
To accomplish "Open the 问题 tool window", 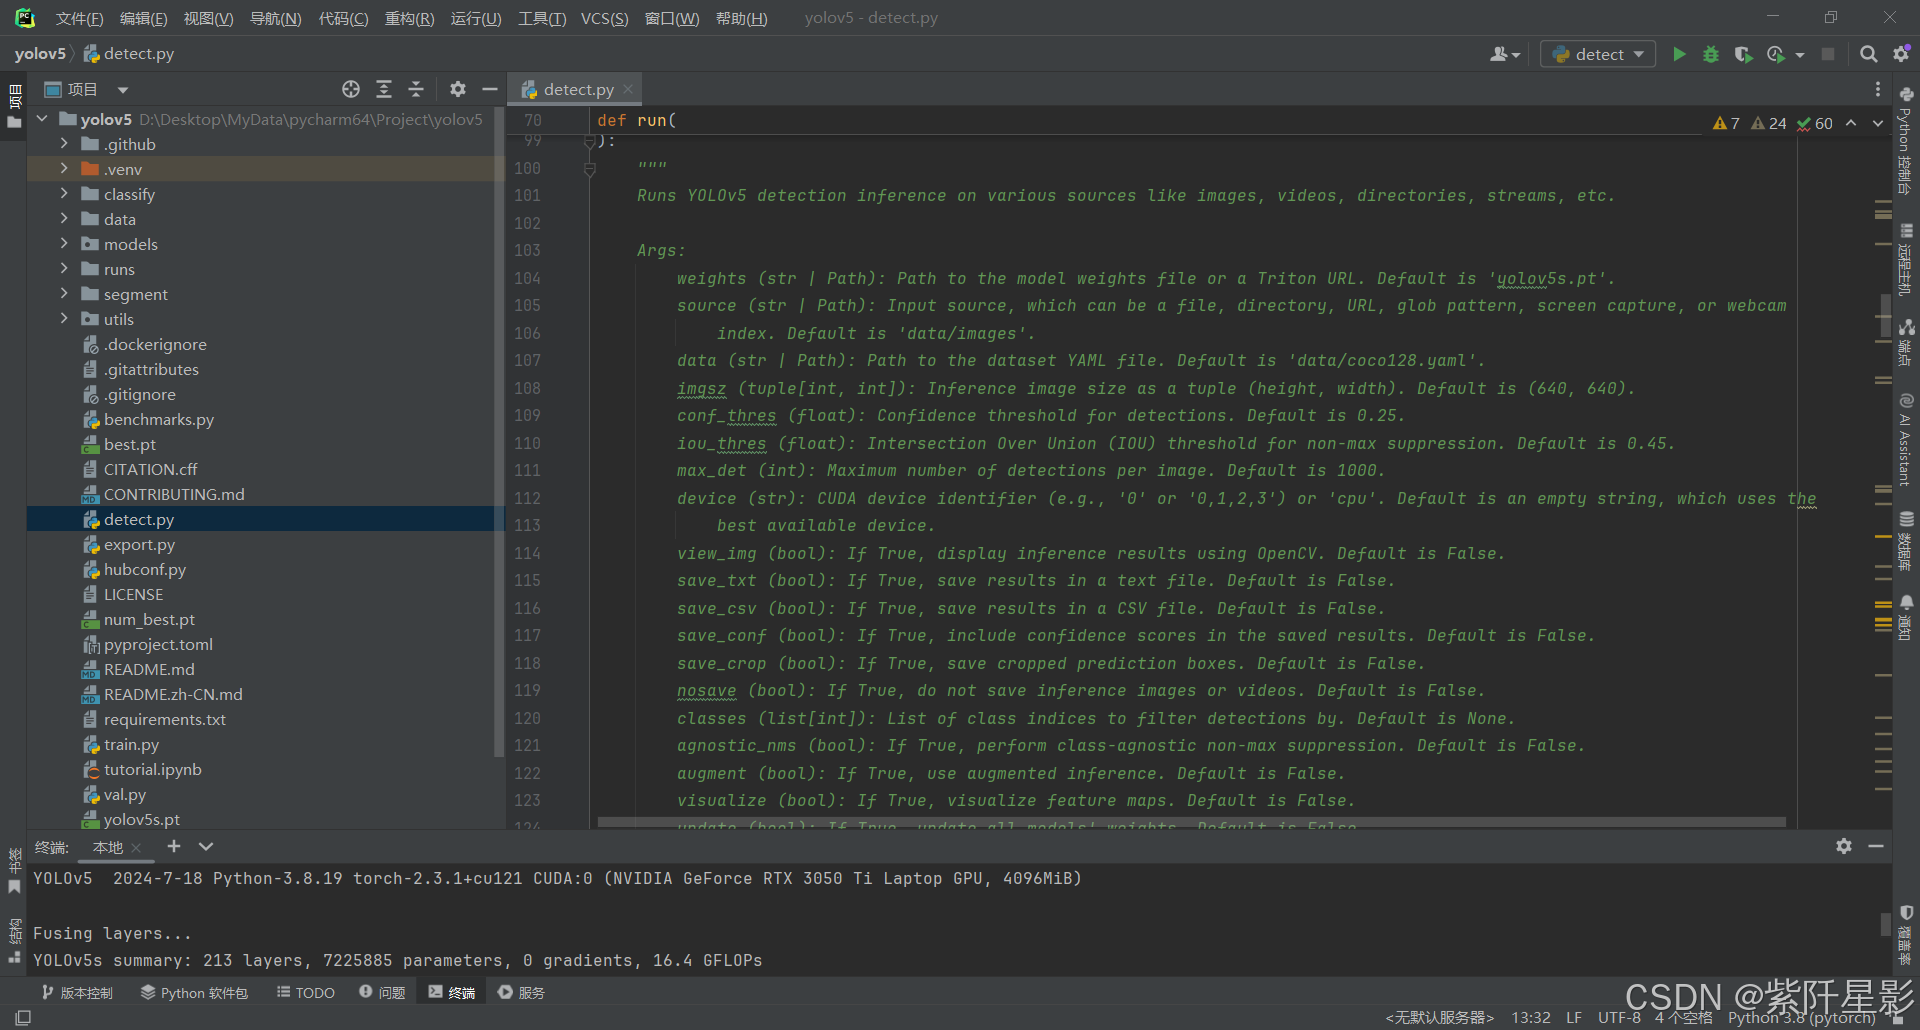I will tap(382, 992).
